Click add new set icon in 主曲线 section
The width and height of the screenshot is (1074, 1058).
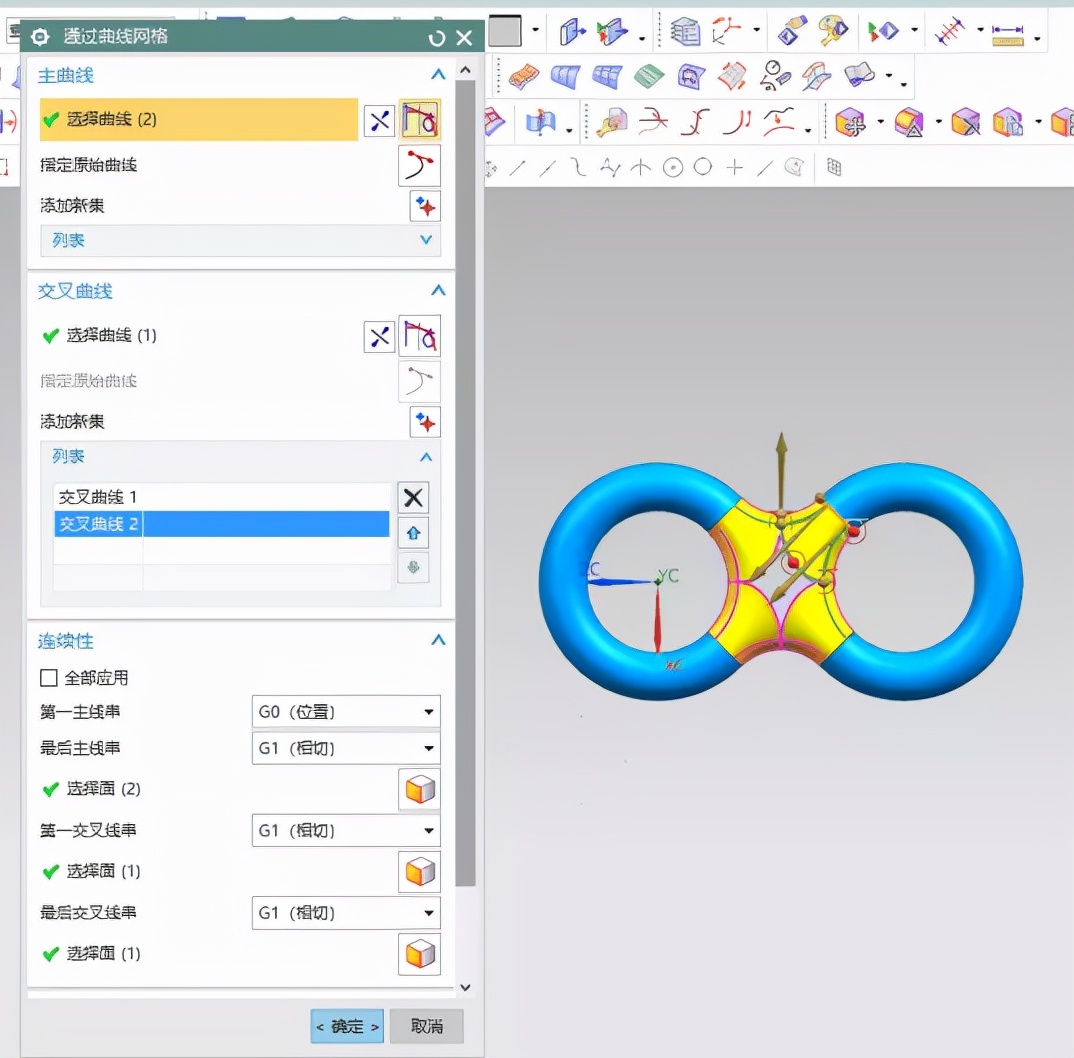pos(425,207)
